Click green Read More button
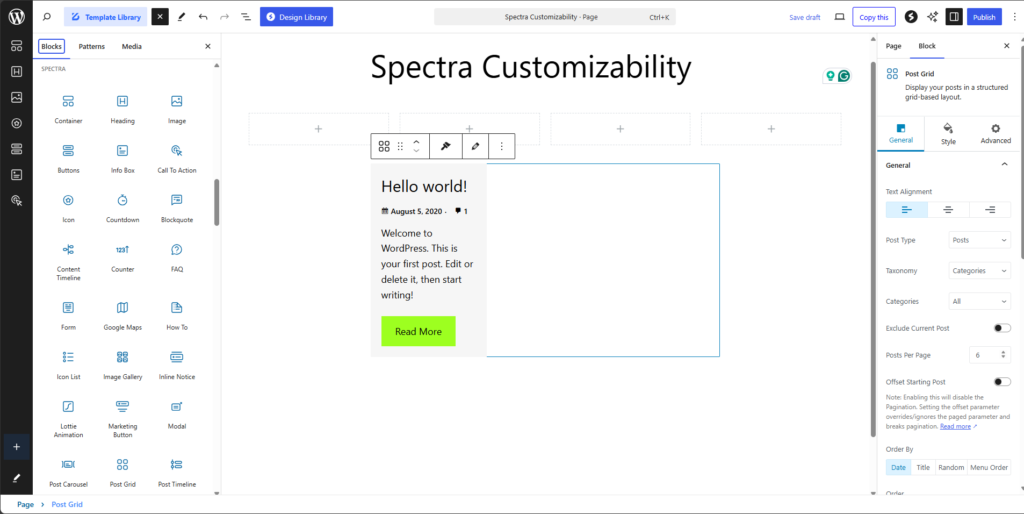 [419, 331]
